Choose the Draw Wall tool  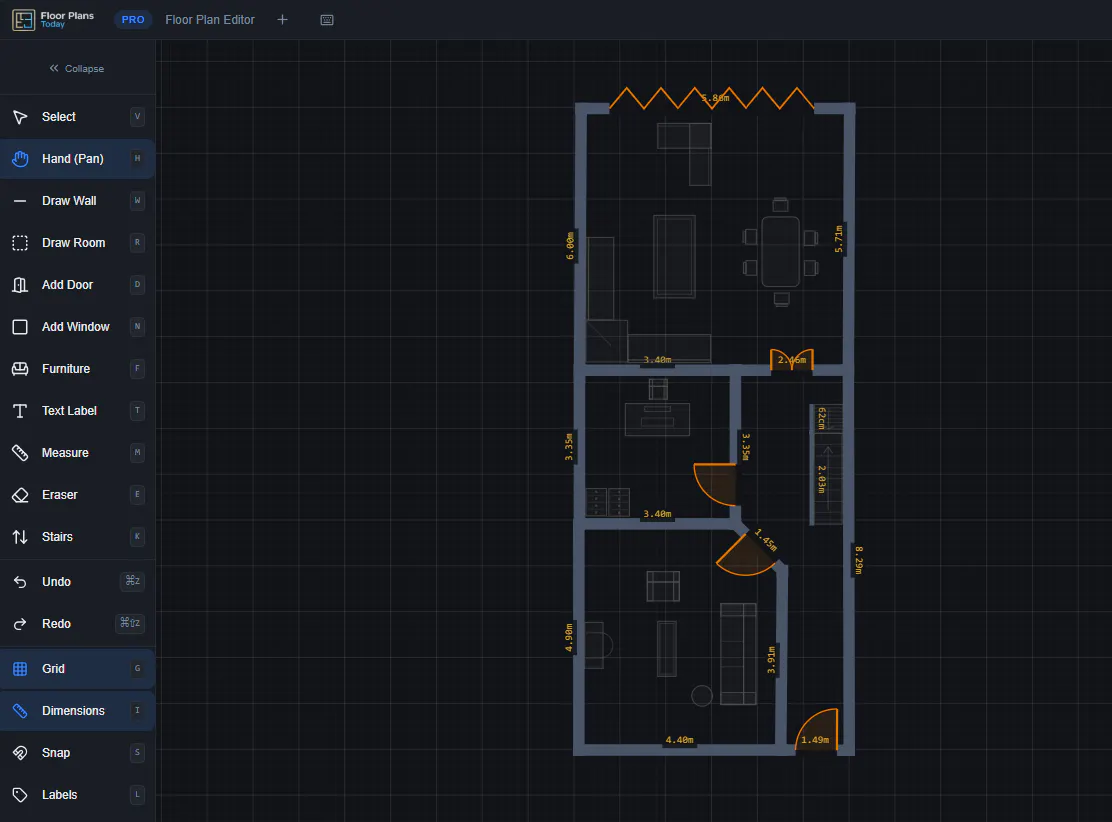point(77,201)
